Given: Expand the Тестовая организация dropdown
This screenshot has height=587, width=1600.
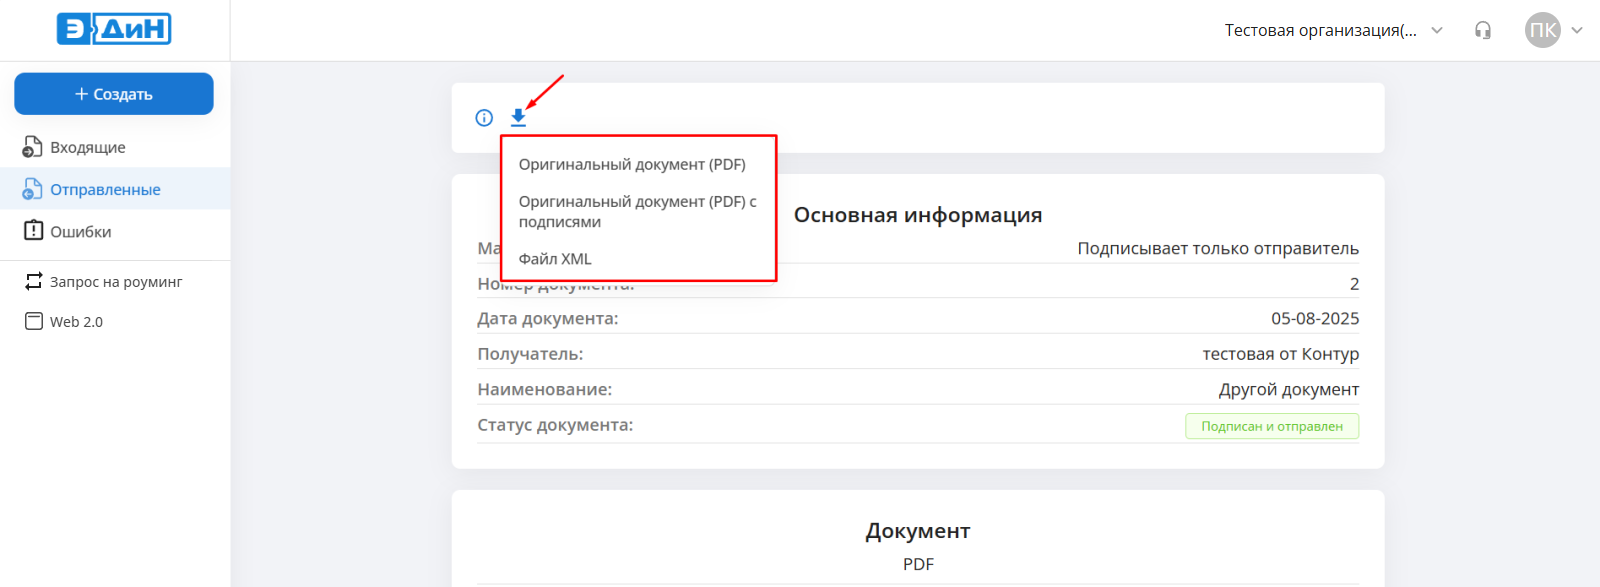Looking at the screenshot, I should pos(1437,30).
